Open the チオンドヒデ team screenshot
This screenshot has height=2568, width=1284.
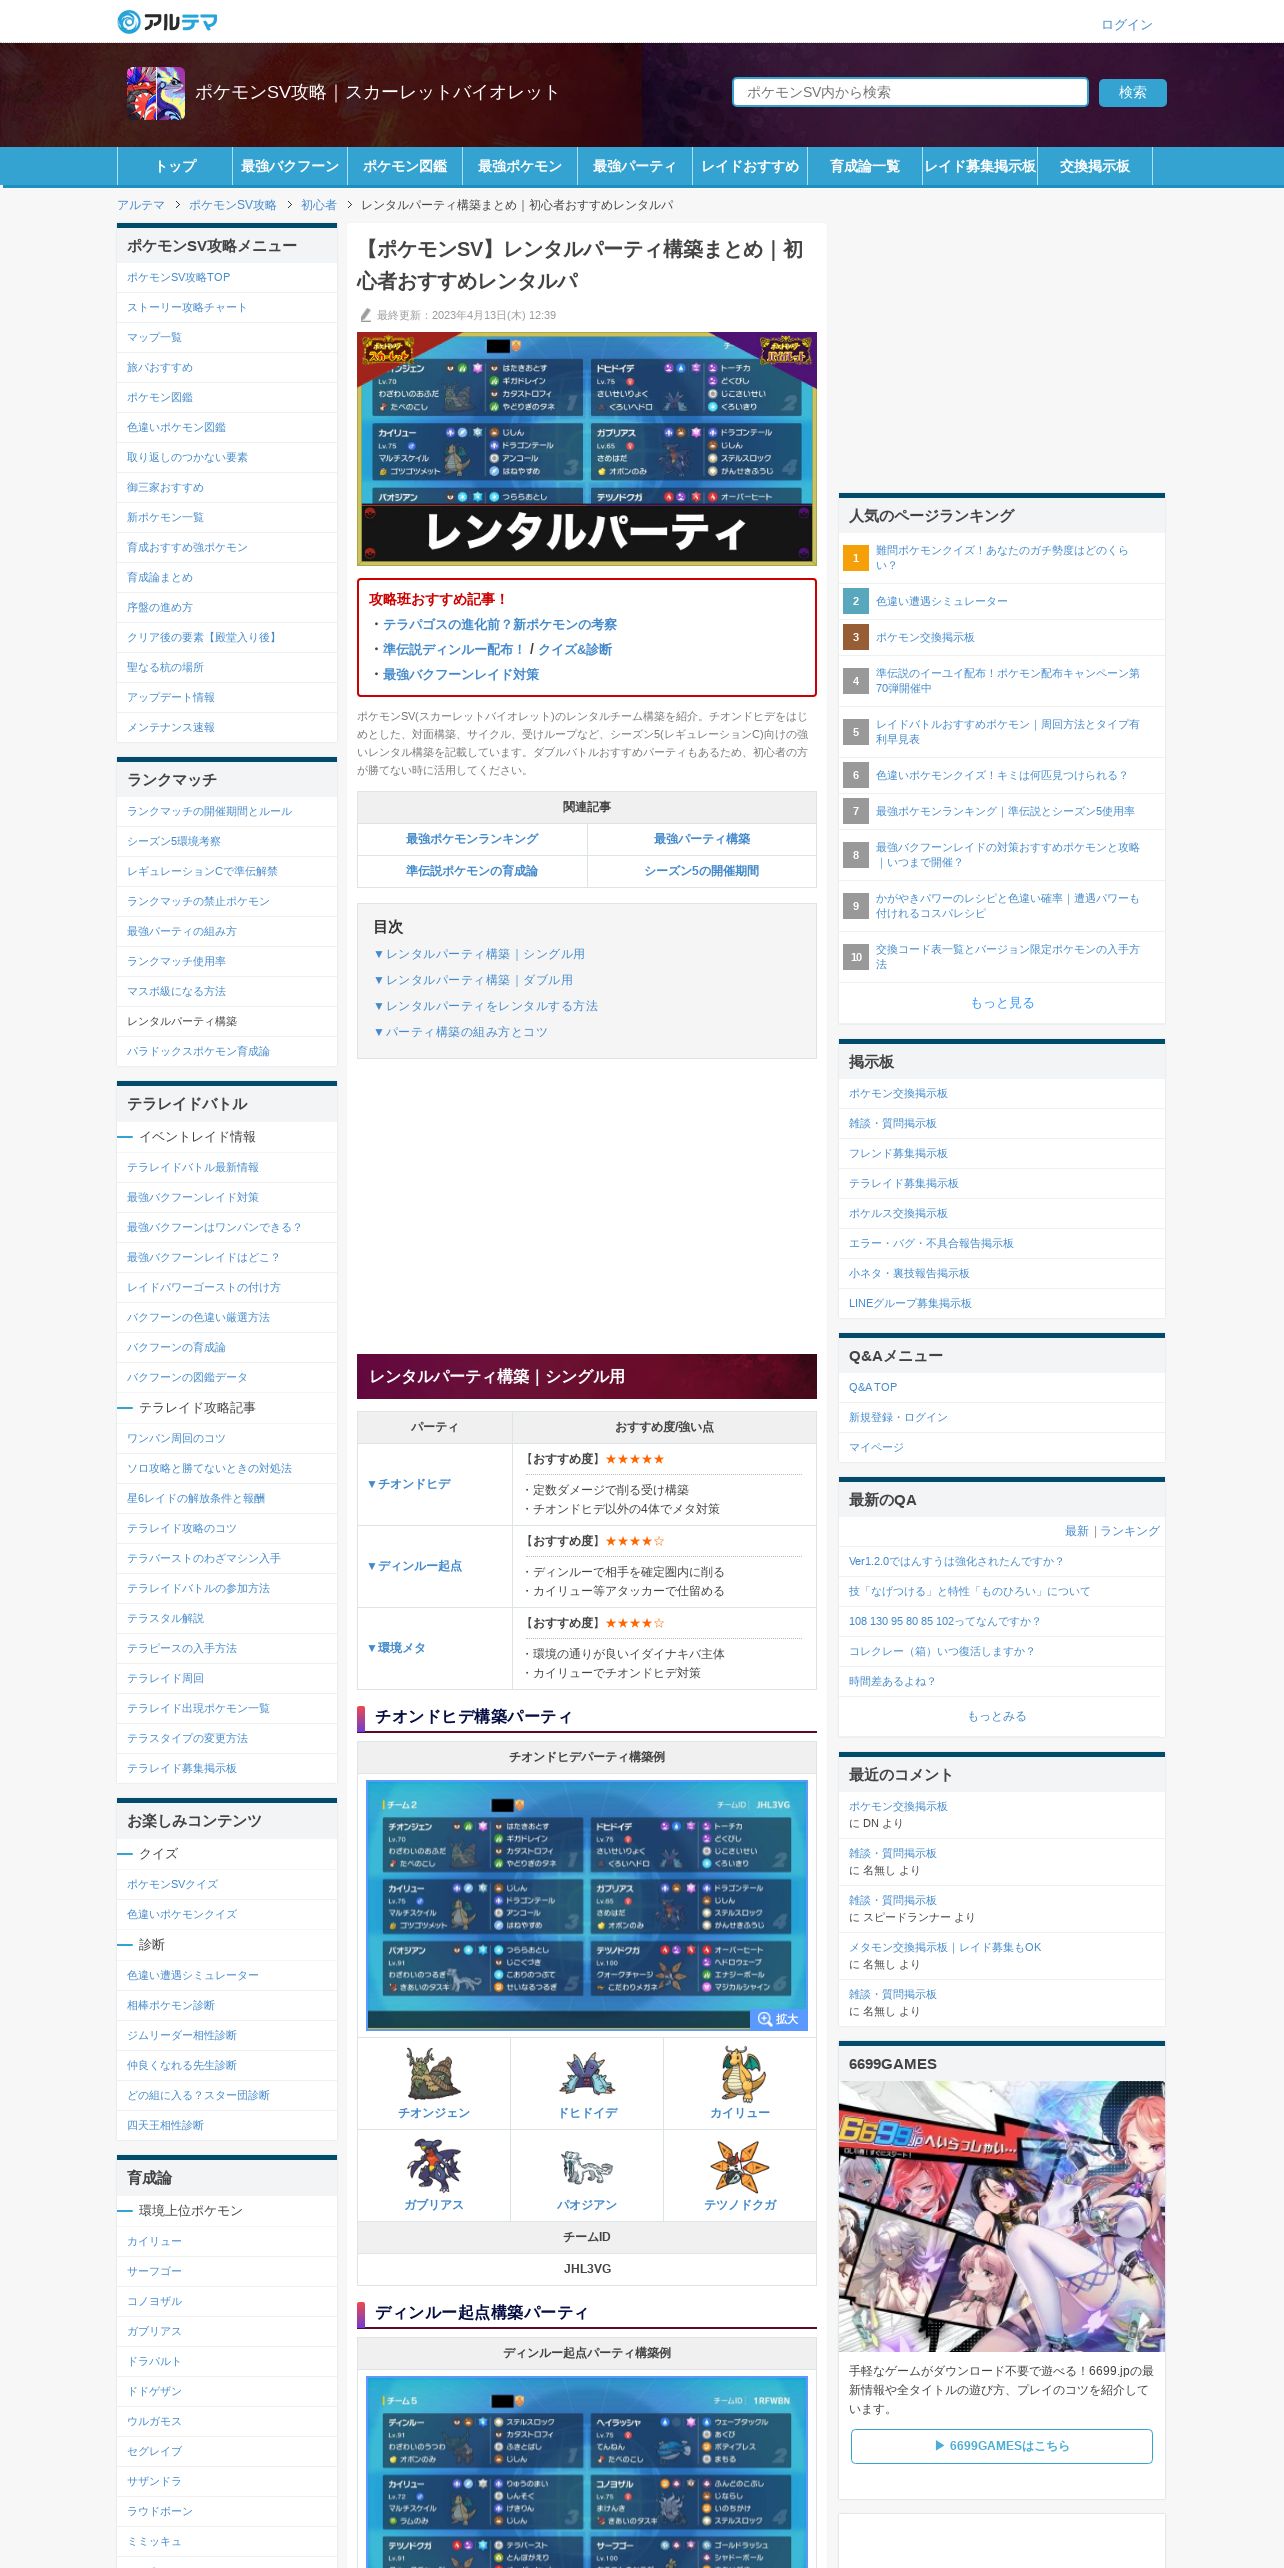point(587,1904)
